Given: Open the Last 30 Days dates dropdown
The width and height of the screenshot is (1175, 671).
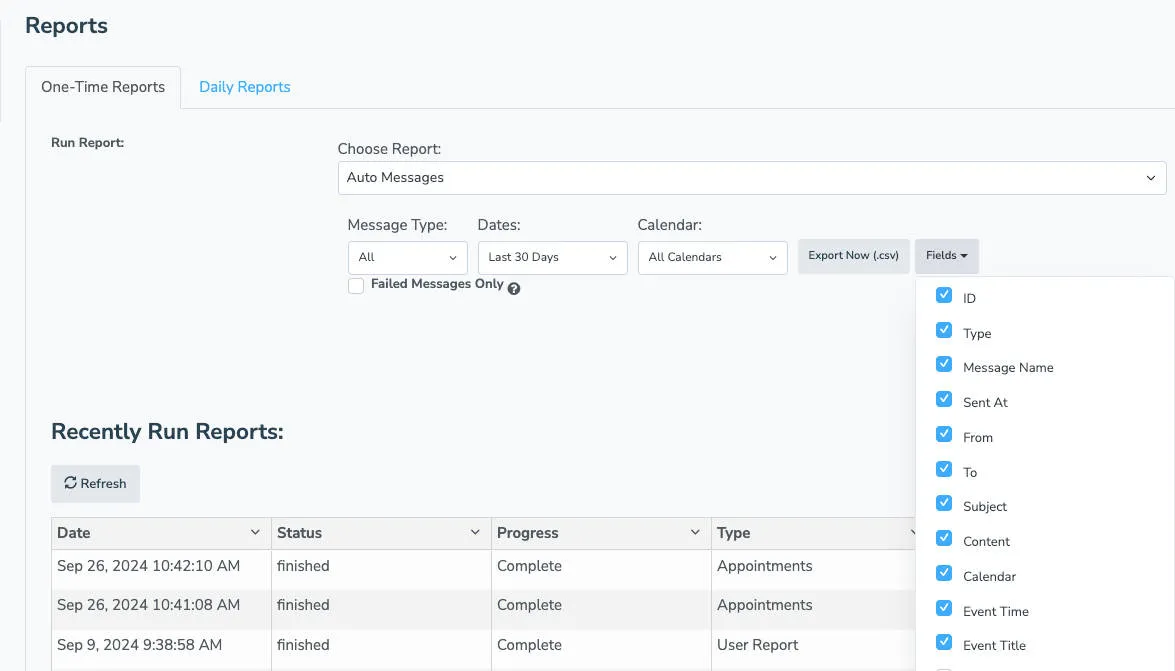Looking at the screenshot, I should coord(552,257).
